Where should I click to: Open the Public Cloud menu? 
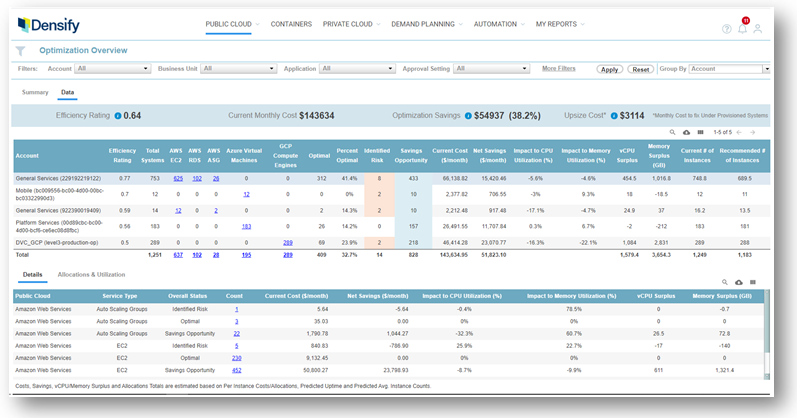231,23
